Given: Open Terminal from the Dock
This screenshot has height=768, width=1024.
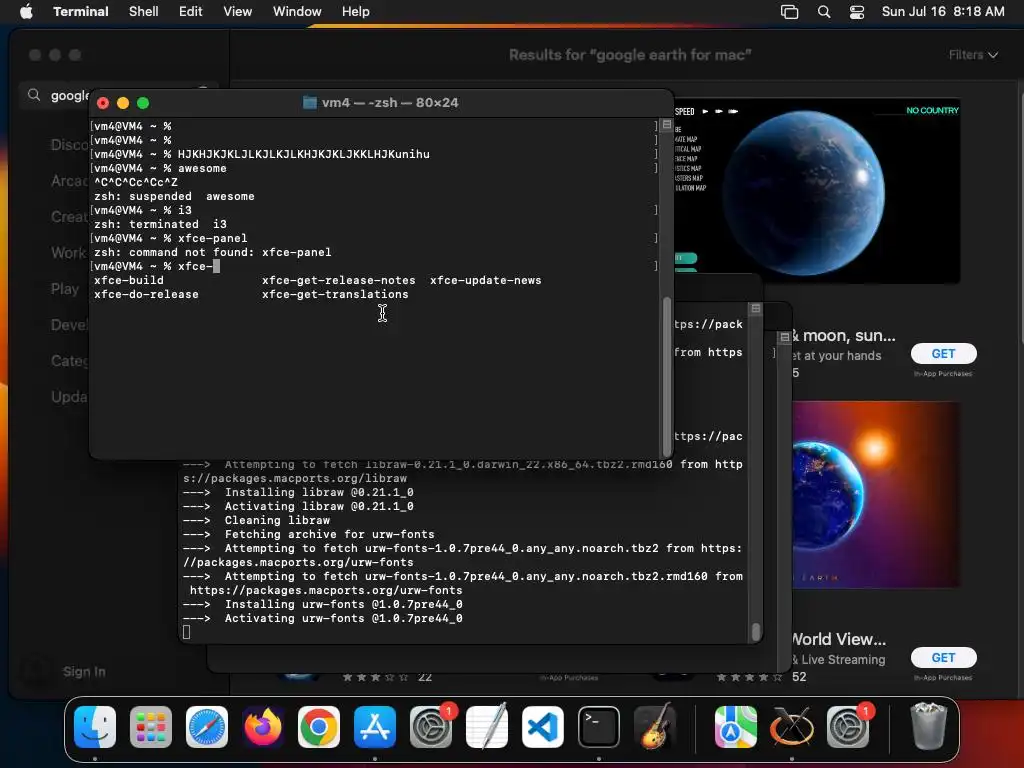Looking at the screenshot, I should (x=599, y=727).
